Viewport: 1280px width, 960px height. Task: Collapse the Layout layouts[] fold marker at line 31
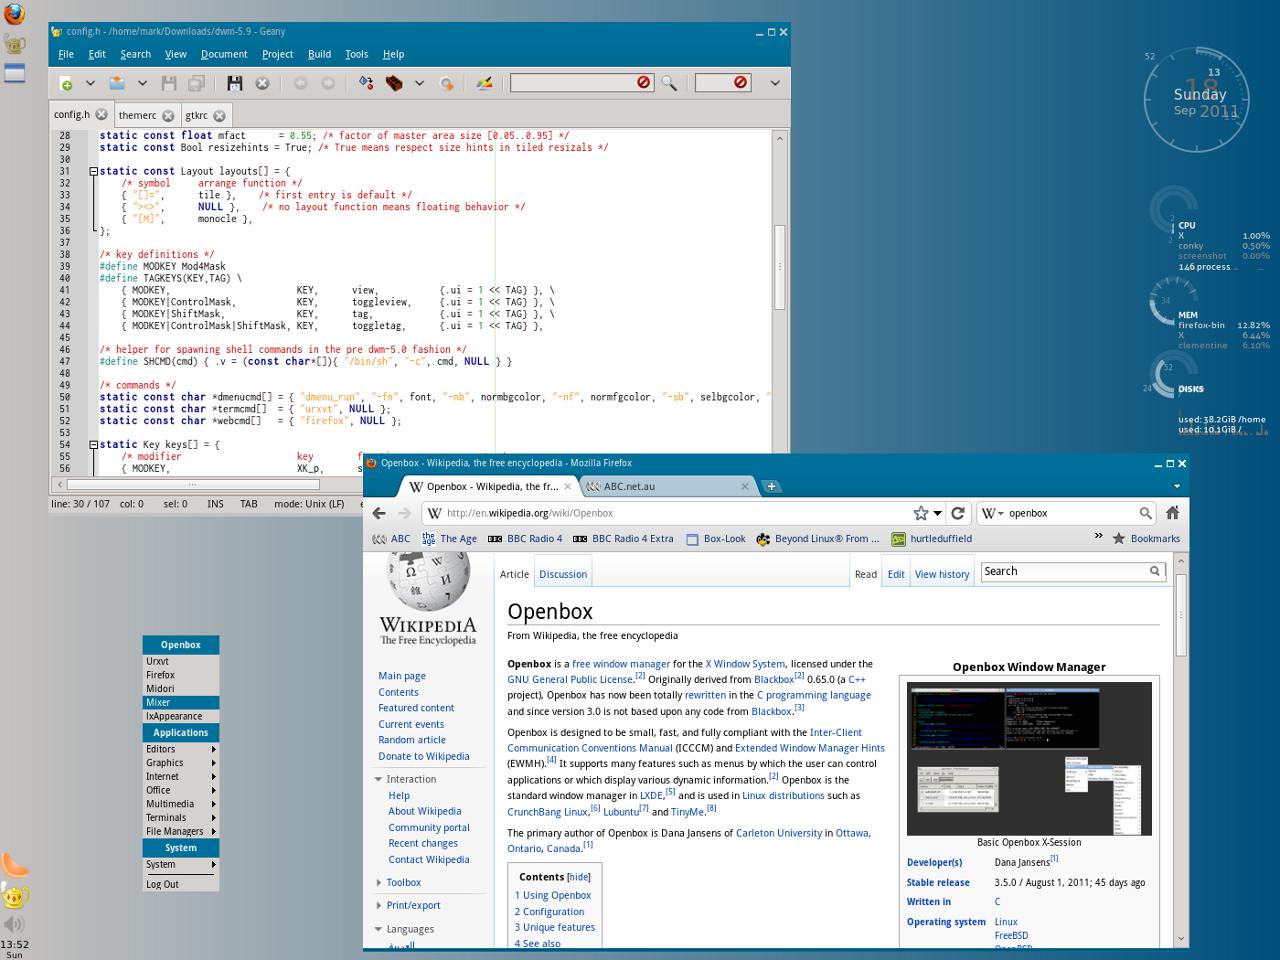tap(93, 171)
